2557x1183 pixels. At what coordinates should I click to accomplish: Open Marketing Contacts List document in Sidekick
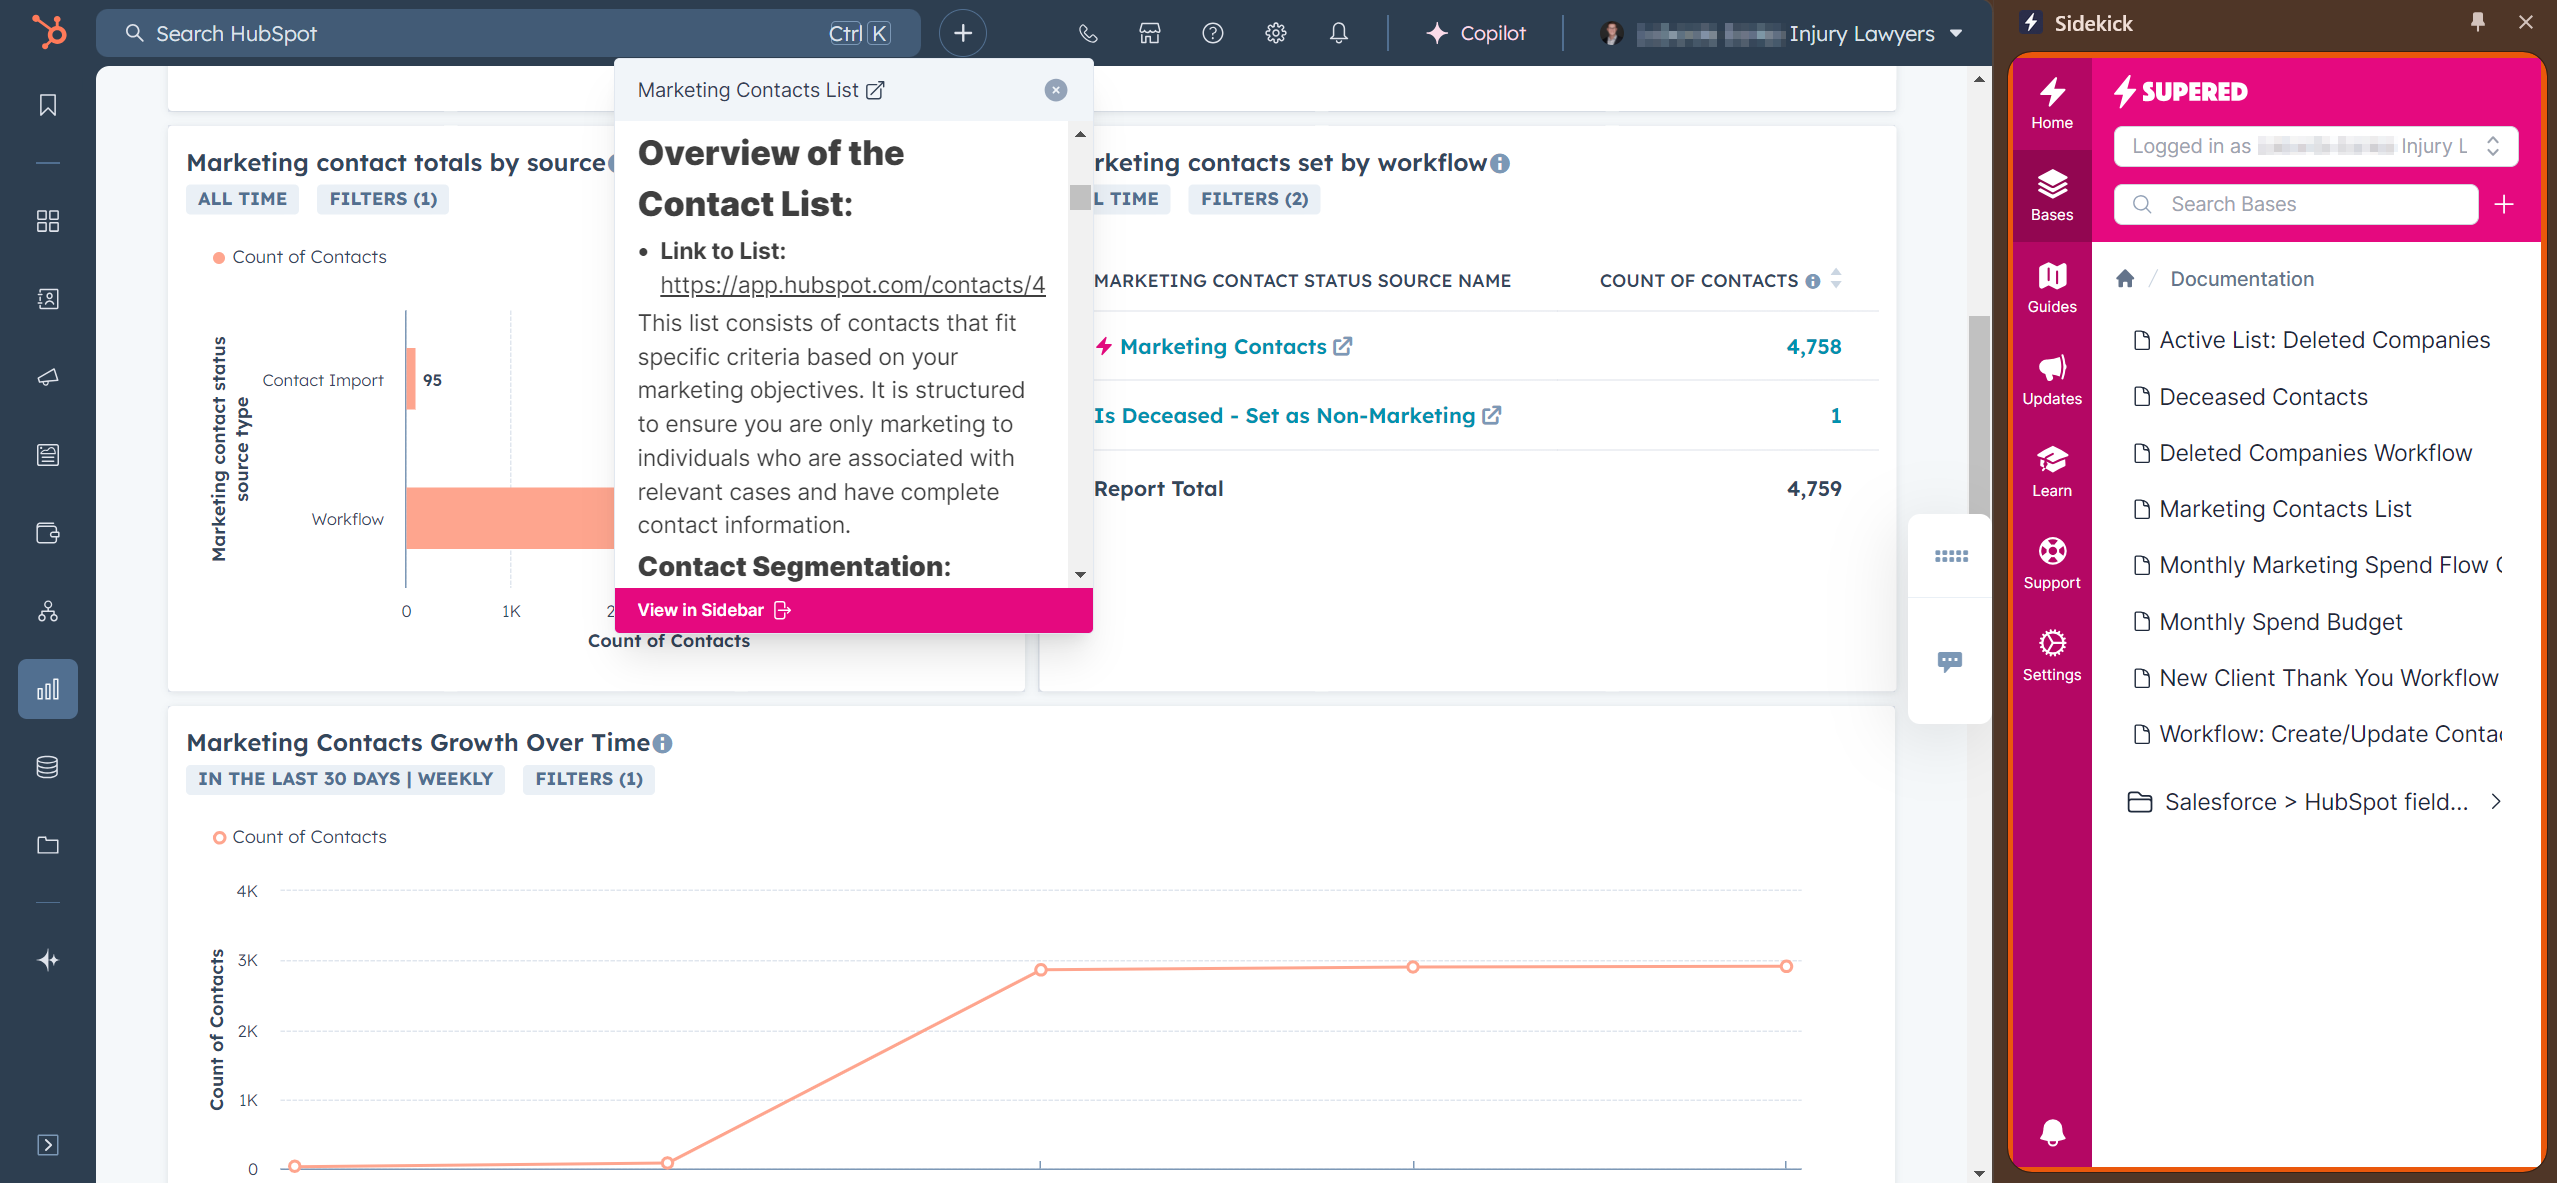click(2272, 509)
